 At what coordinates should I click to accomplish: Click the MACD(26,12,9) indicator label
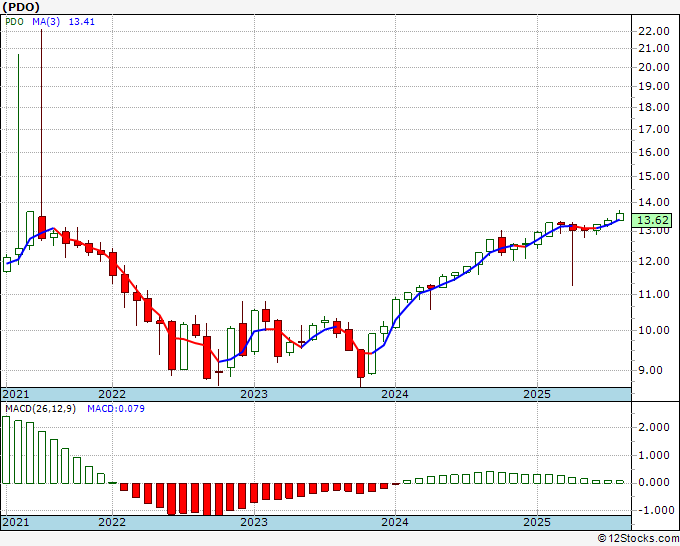[x=40, y=409]
